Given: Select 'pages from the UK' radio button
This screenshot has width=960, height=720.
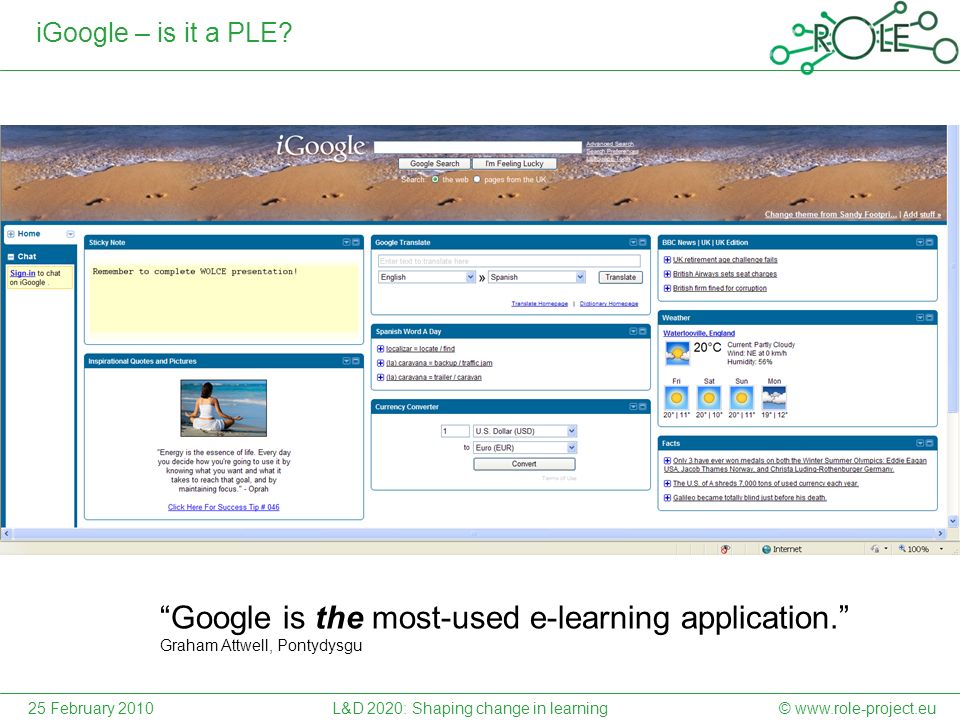Looking at the screenshot, I should [477, 179].
